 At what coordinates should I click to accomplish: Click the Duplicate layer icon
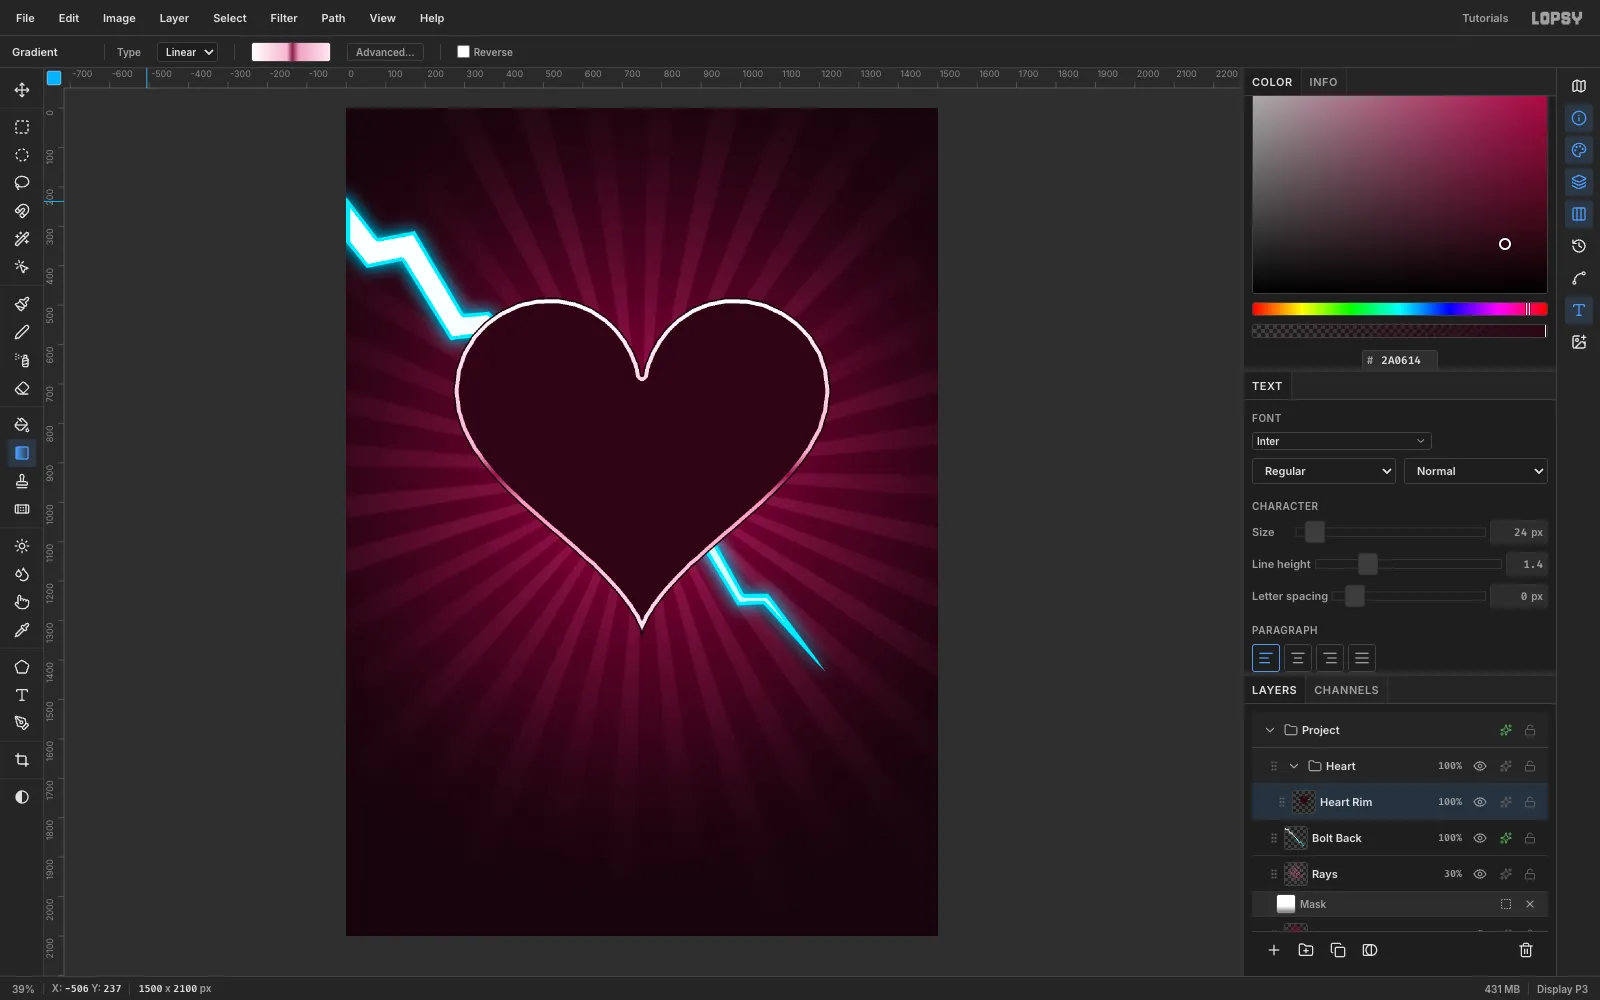coord(1338,950)
